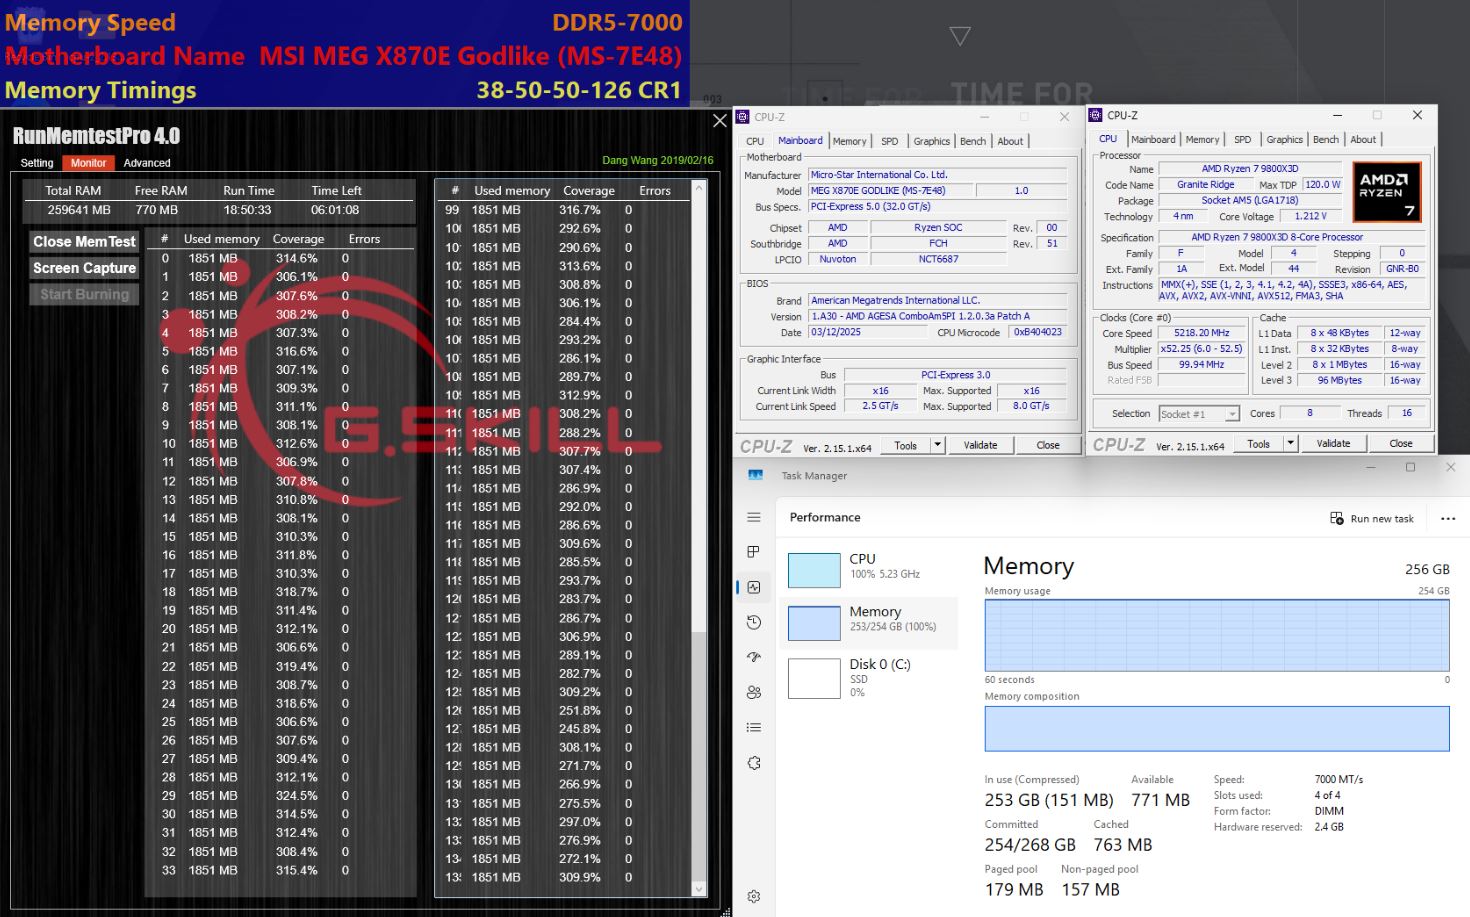Open Memory tab in Mainboard CPU-Z window
The width and height of the screenshot is (1470, 917).
click(850, 141)
